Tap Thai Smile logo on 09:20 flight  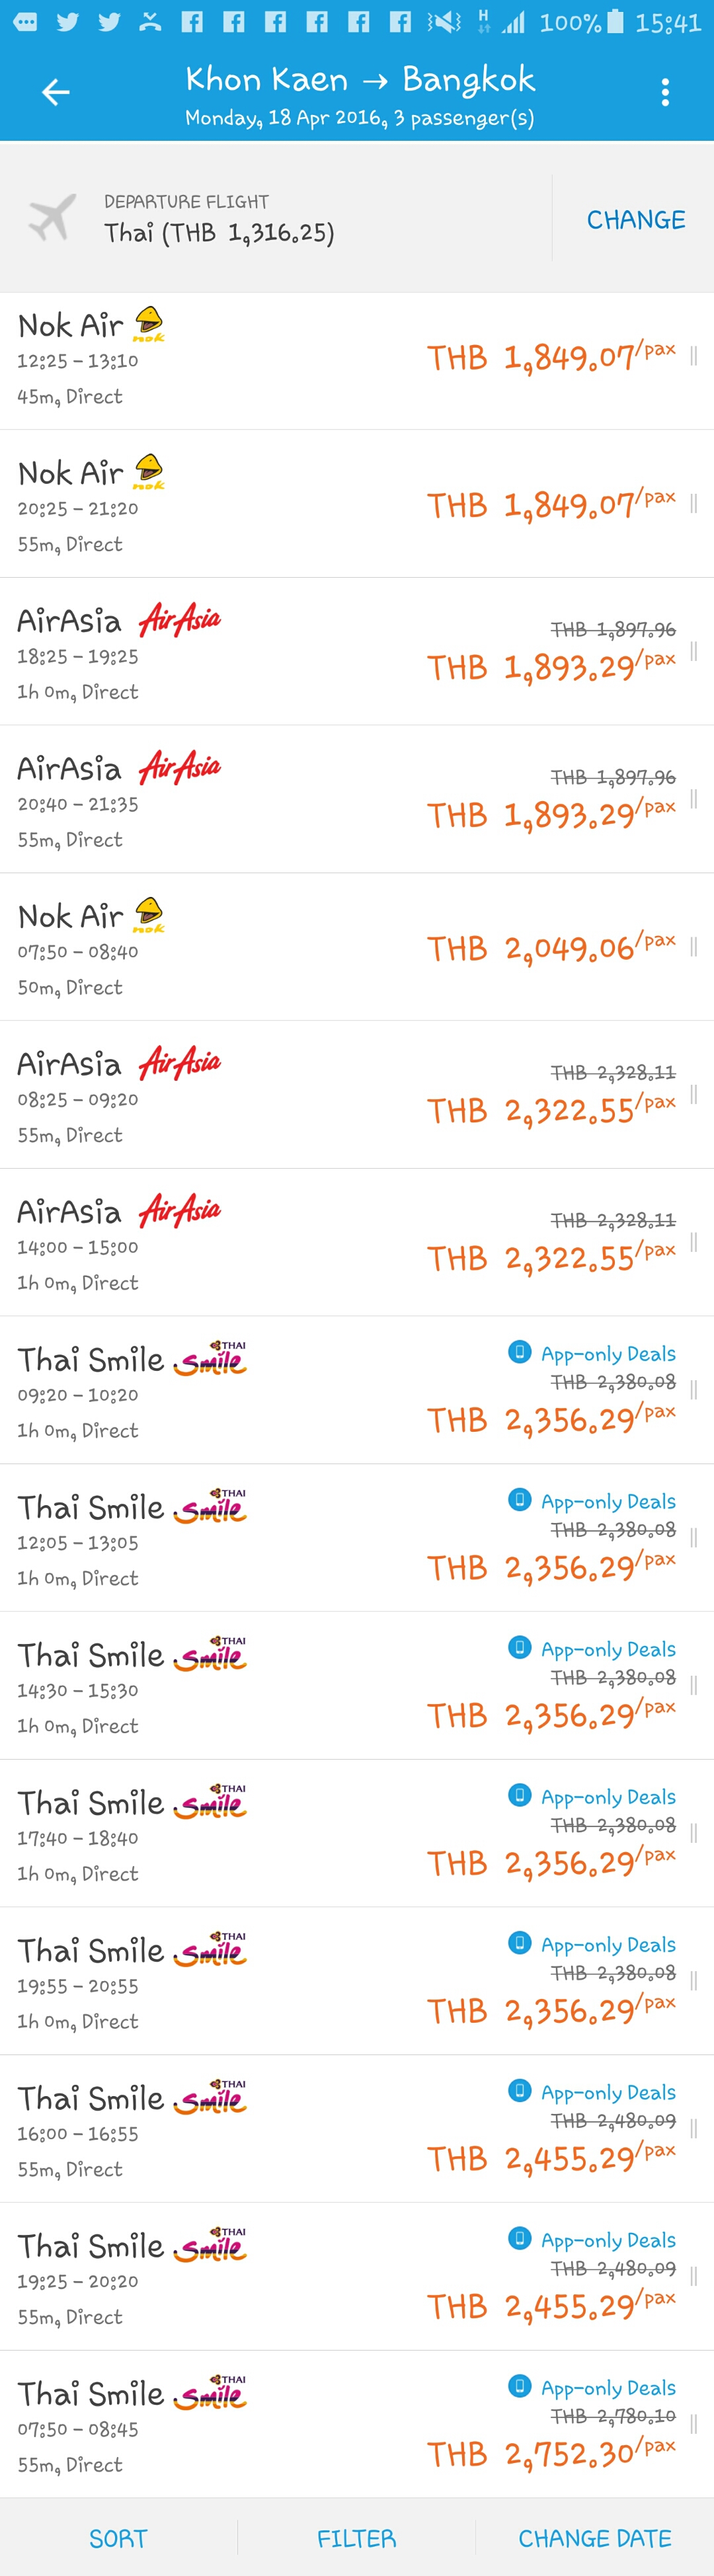pos(210,1359)
